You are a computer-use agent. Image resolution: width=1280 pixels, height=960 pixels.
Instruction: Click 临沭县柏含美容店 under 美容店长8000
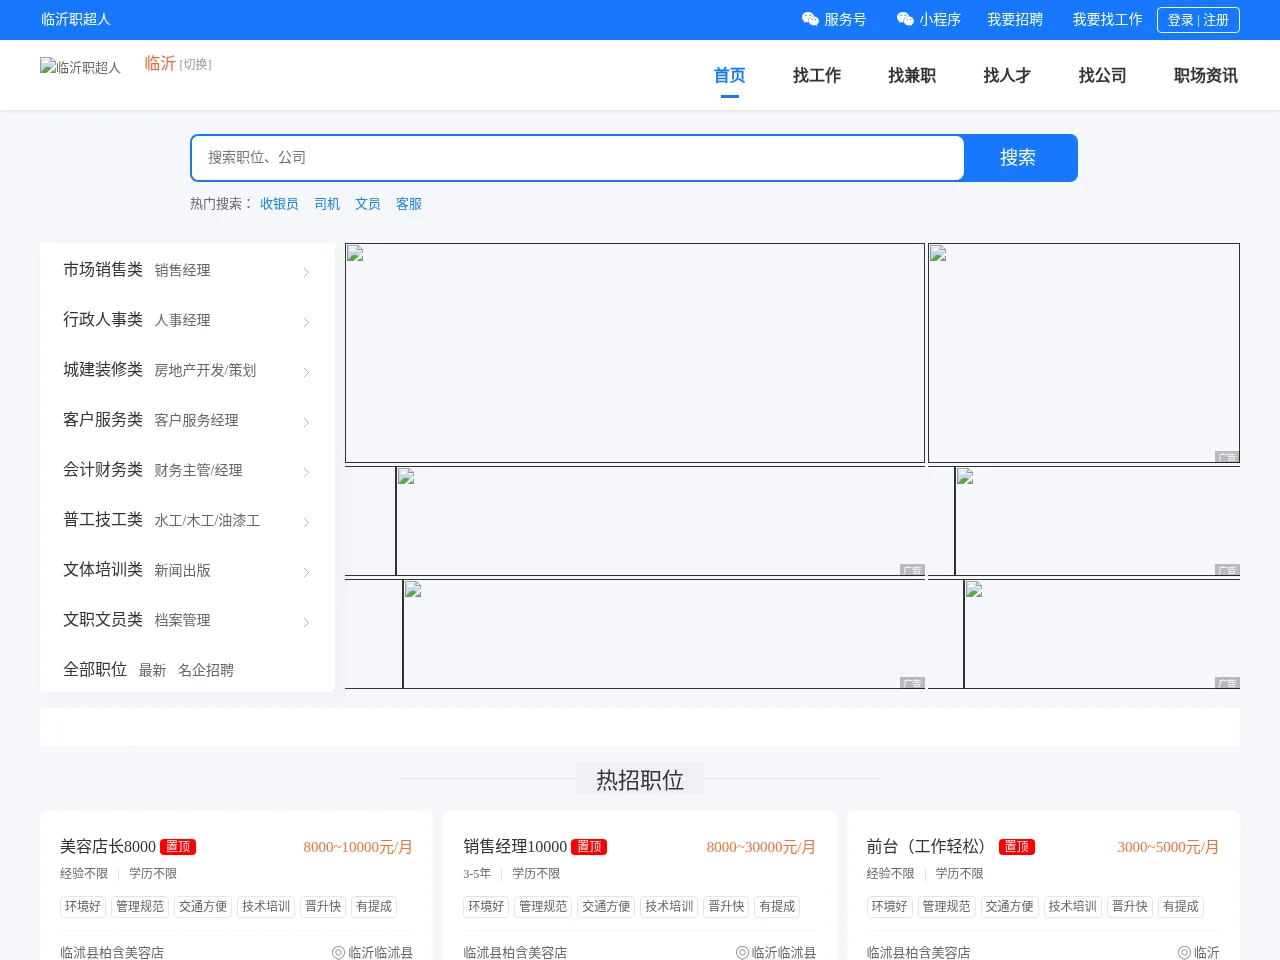point(112,953)
